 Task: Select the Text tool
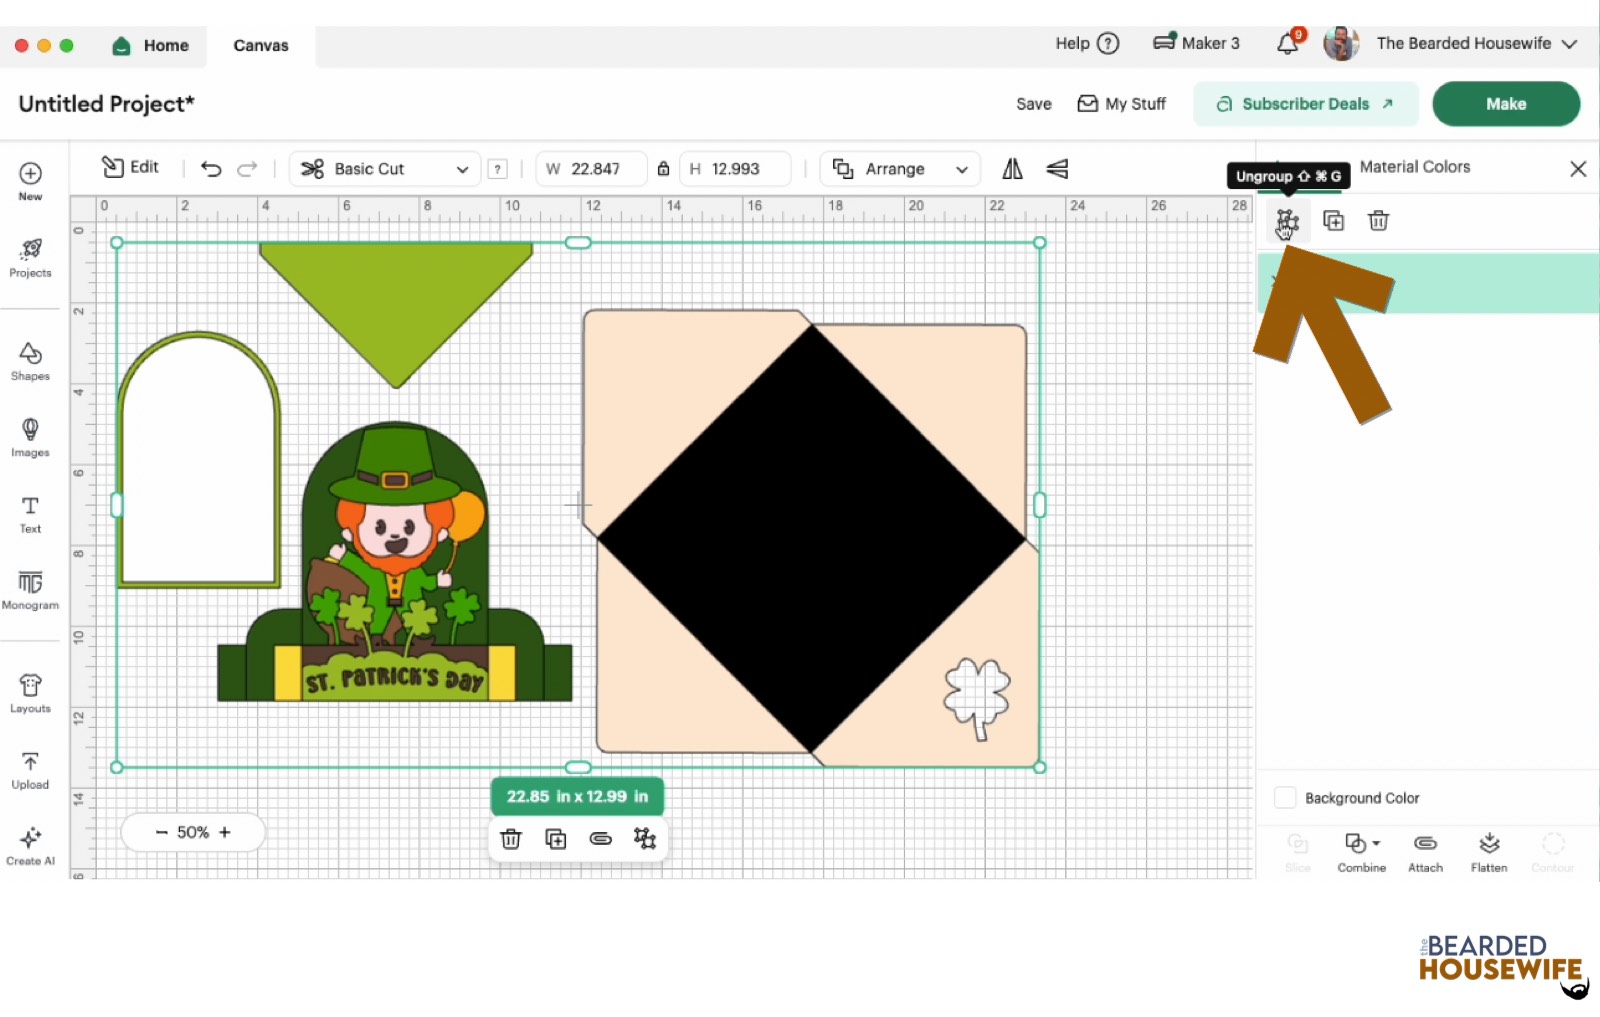tap(30, 513)
